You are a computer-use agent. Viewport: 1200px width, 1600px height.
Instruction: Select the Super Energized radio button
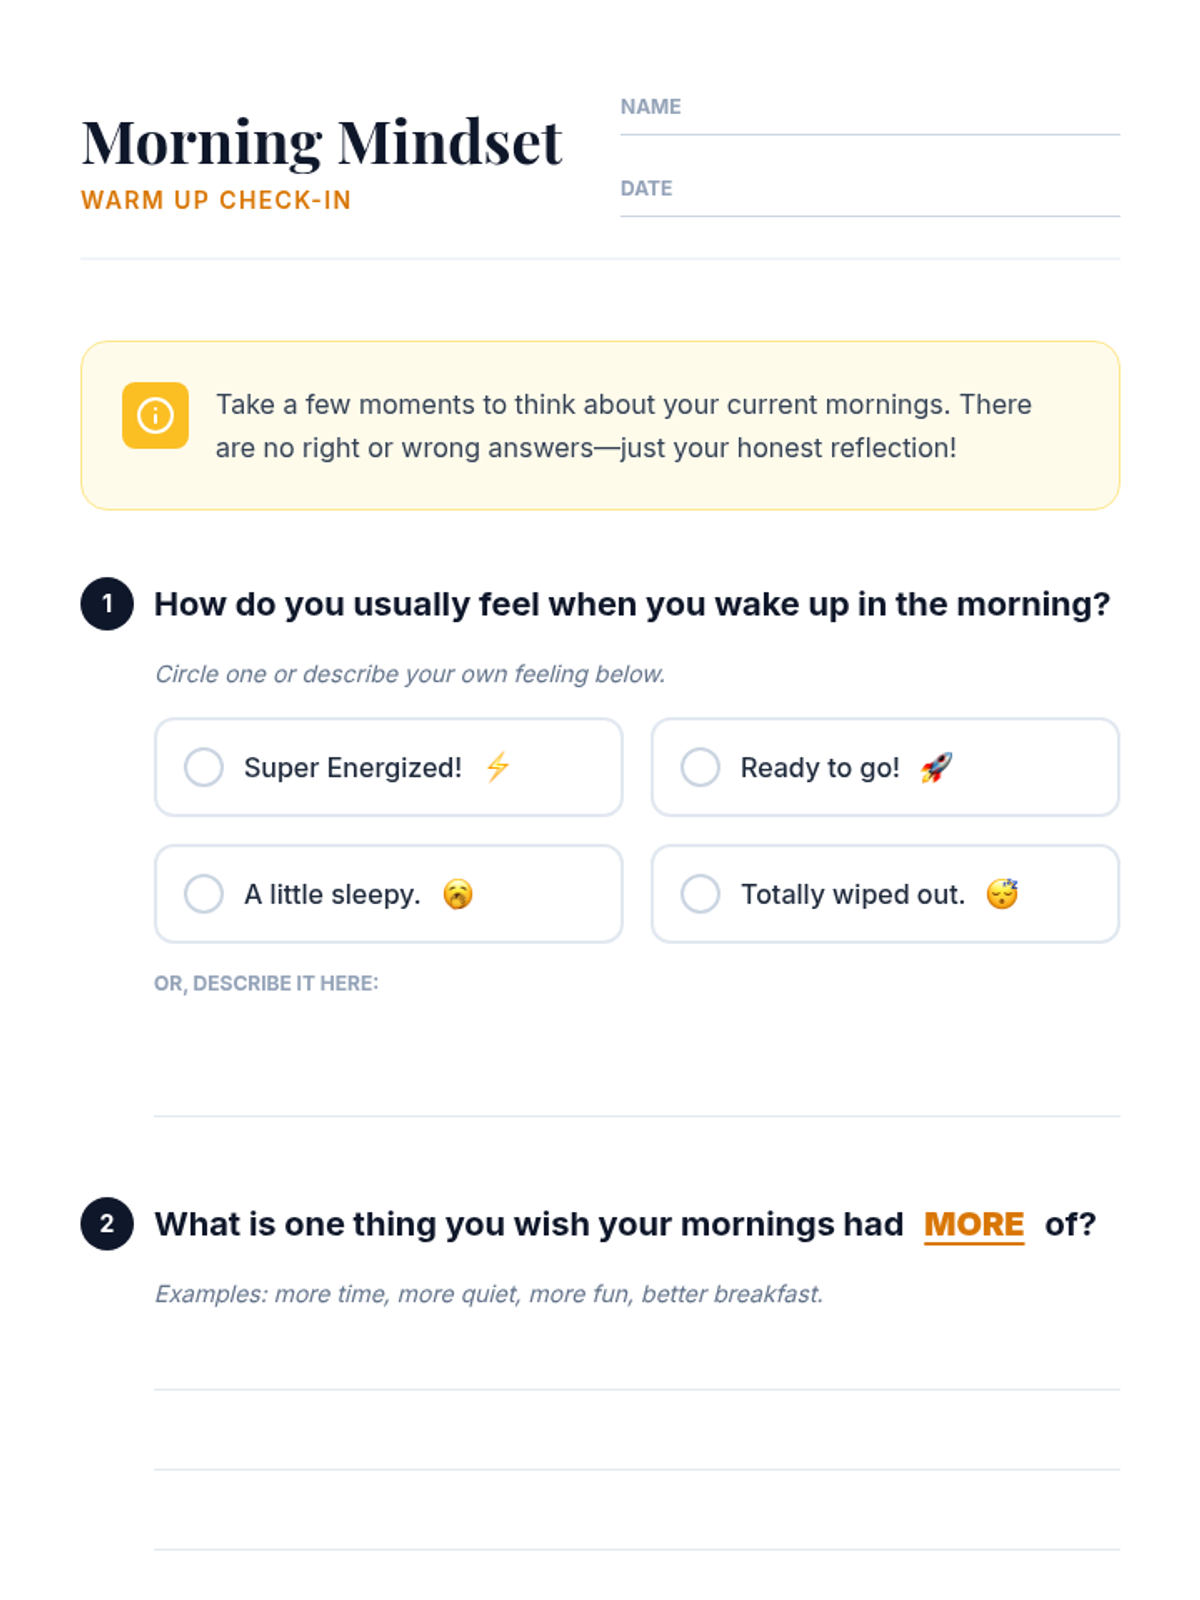[204, 767]
